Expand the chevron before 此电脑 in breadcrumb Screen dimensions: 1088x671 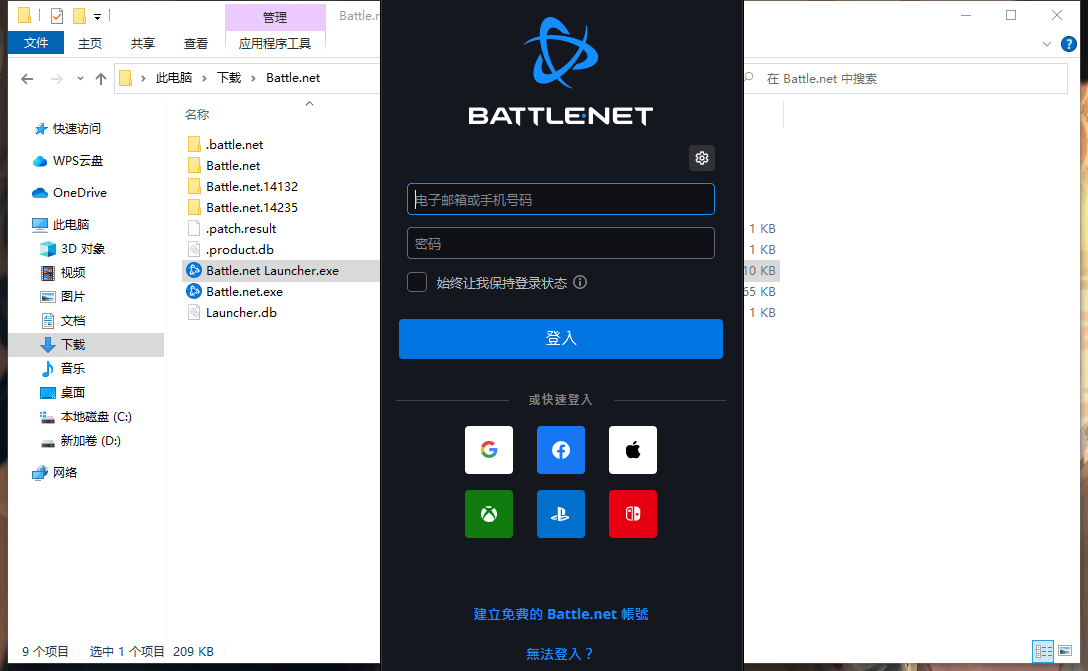point(143,78)
